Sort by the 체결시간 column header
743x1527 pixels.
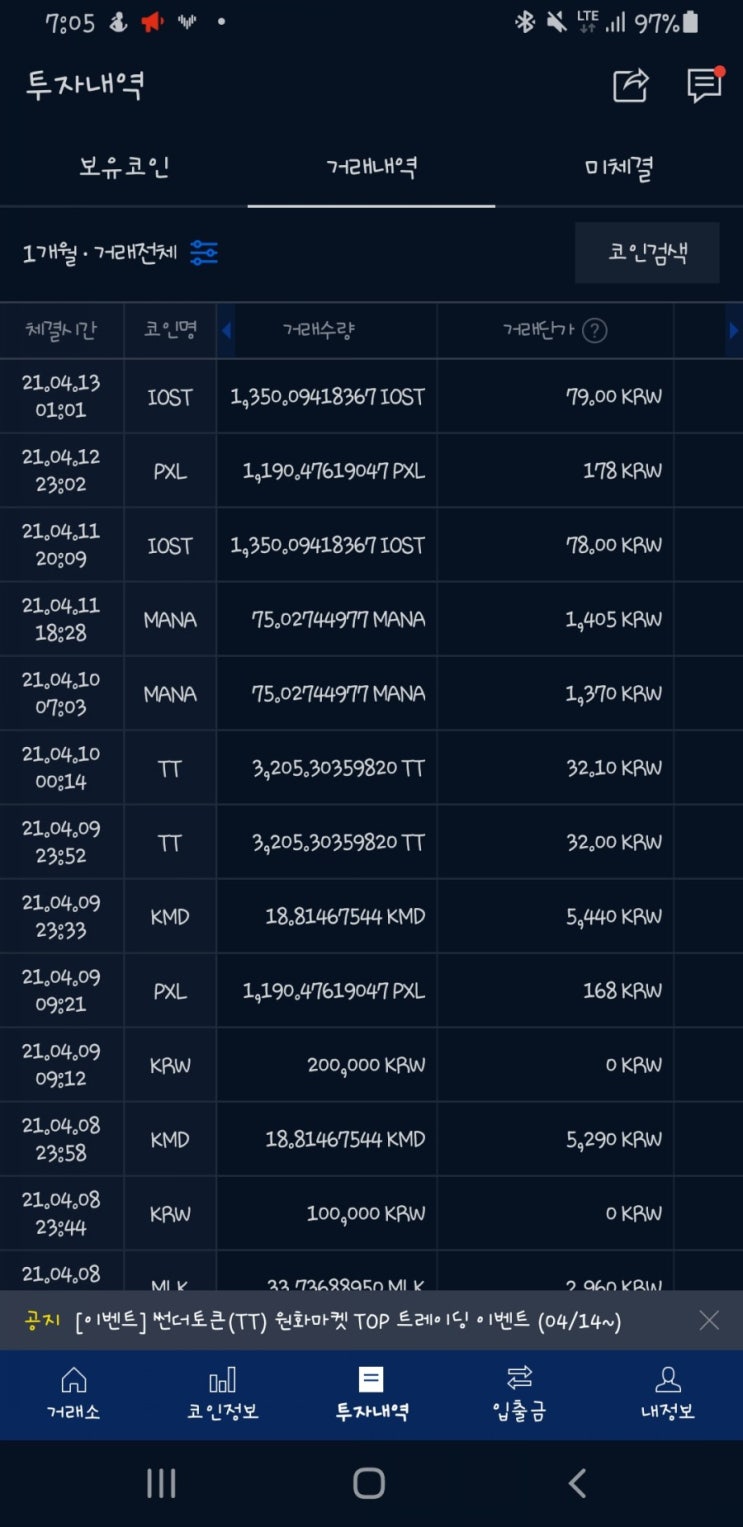click(x=62, y=331)
